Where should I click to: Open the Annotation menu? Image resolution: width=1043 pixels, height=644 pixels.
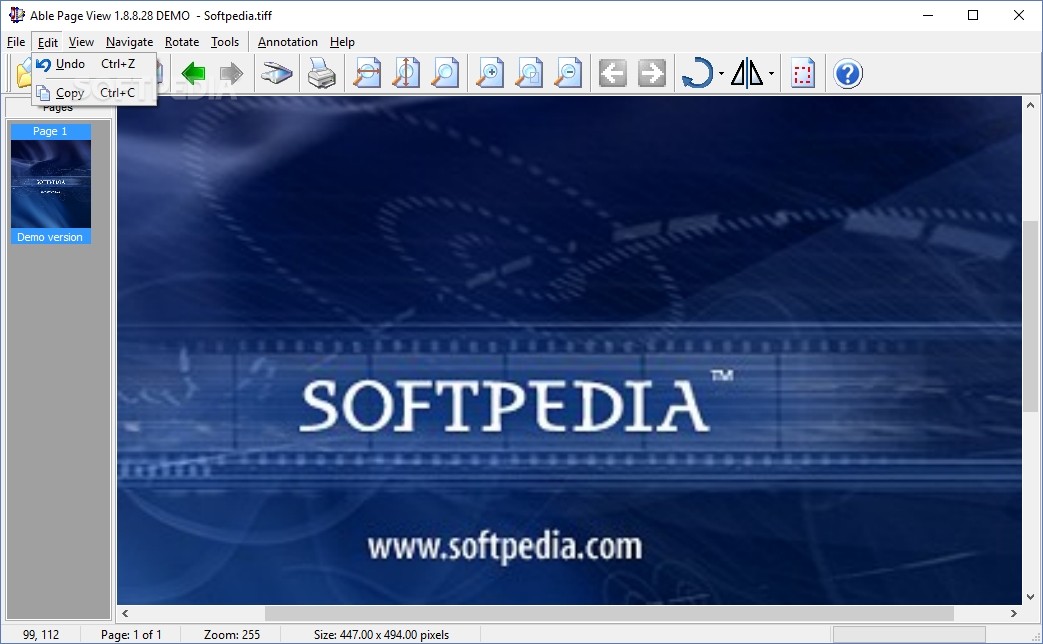click(287, 42)
